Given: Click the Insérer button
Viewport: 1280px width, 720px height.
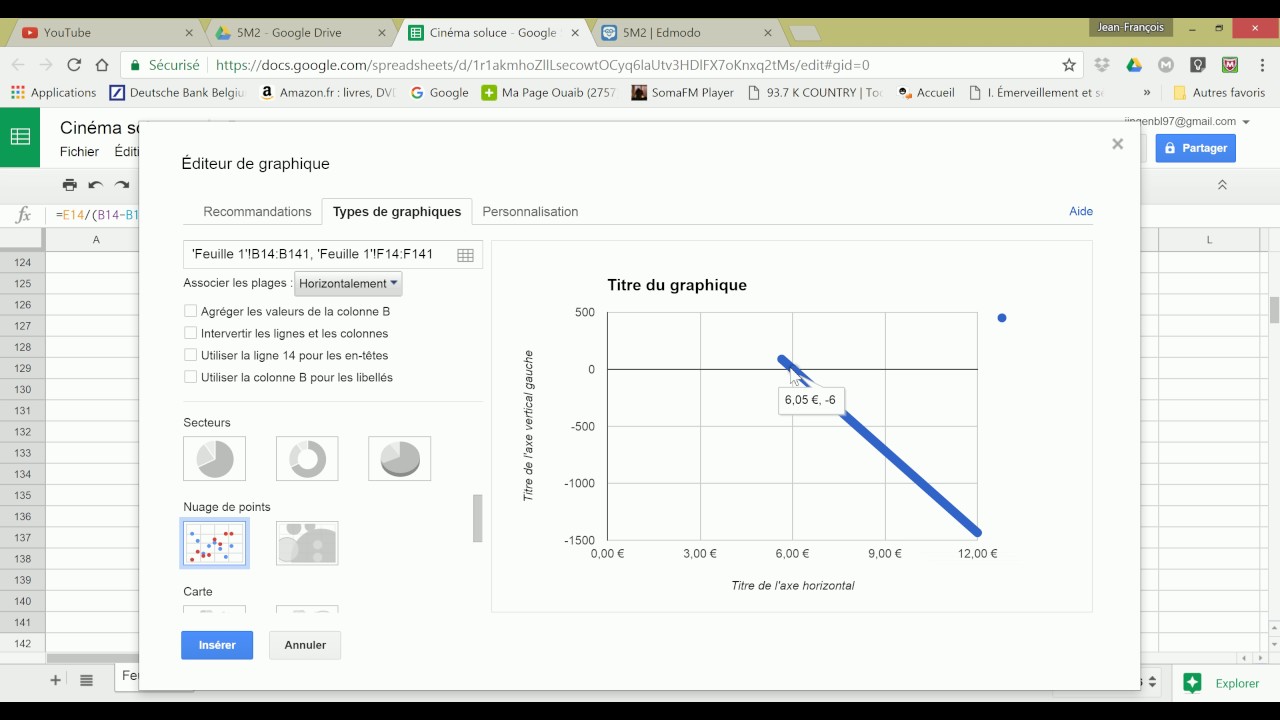Looking at the screenshot, I should click(x=217, y=645).
